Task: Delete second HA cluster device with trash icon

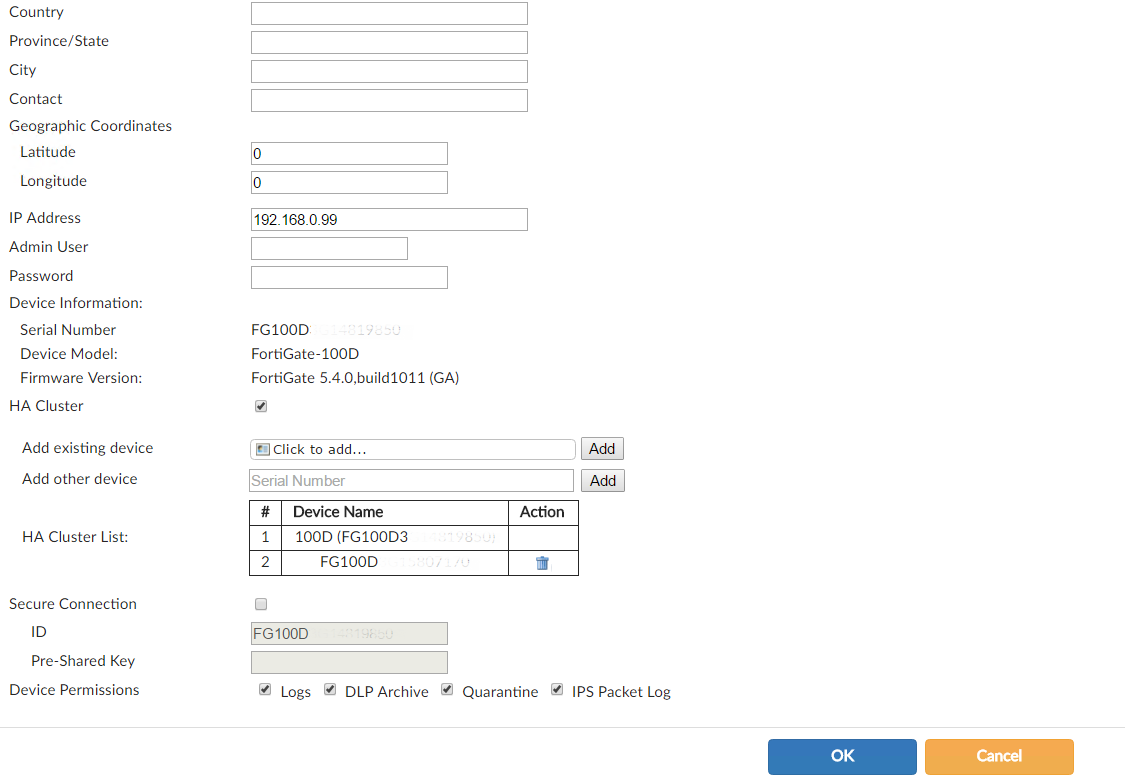Action: [x=542, y=563]
